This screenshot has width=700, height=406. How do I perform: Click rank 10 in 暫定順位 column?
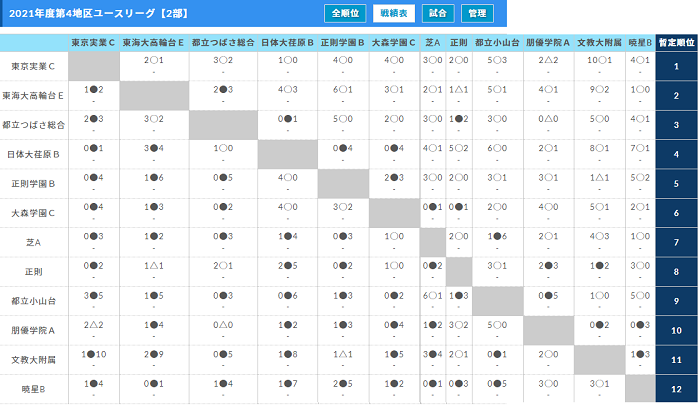pos(676,331)
